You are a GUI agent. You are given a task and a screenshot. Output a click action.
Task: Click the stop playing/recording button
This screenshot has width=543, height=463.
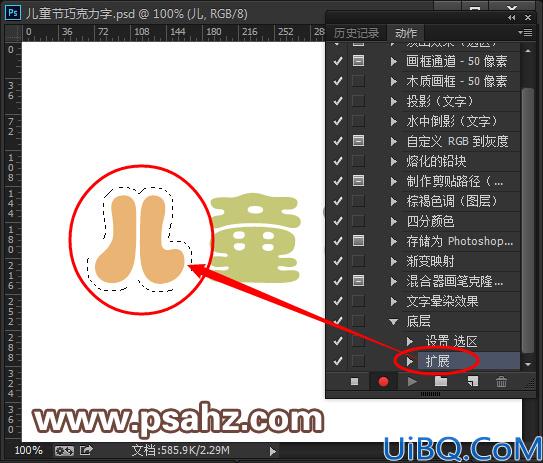(x=354, y=382)
